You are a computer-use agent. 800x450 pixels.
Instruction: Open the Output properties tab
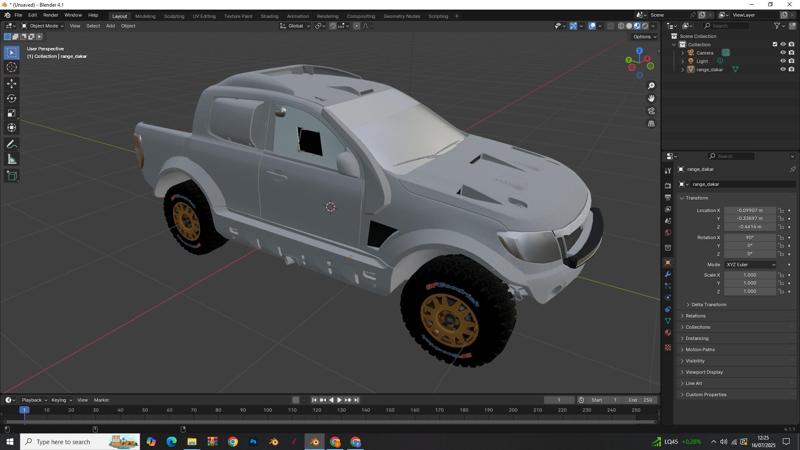coord(668,197)
